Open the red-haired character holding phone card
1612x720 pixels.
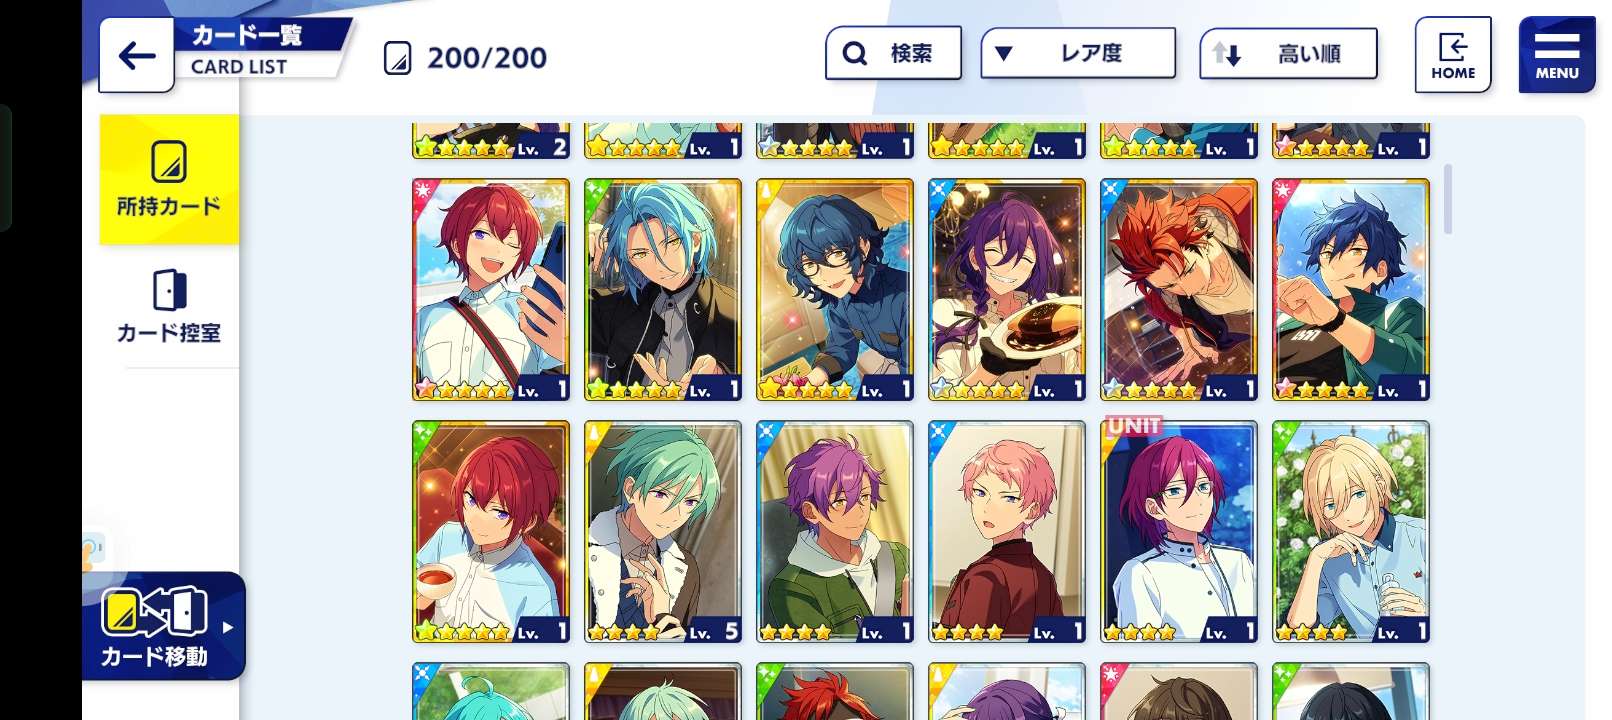pos(491,290)
